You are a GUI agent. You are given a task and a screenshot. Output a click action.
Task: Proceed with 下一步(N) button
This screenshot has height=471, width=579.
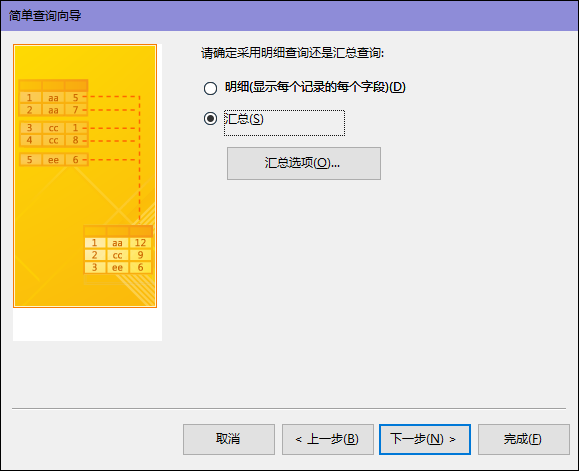pos(425,439)
